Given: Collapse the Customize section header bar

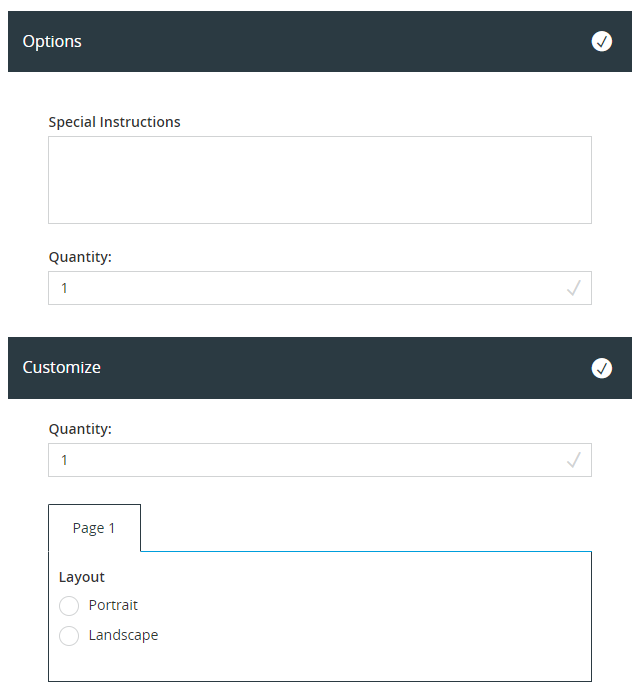Looking at the screenshot, I should [x=320, y=368].
